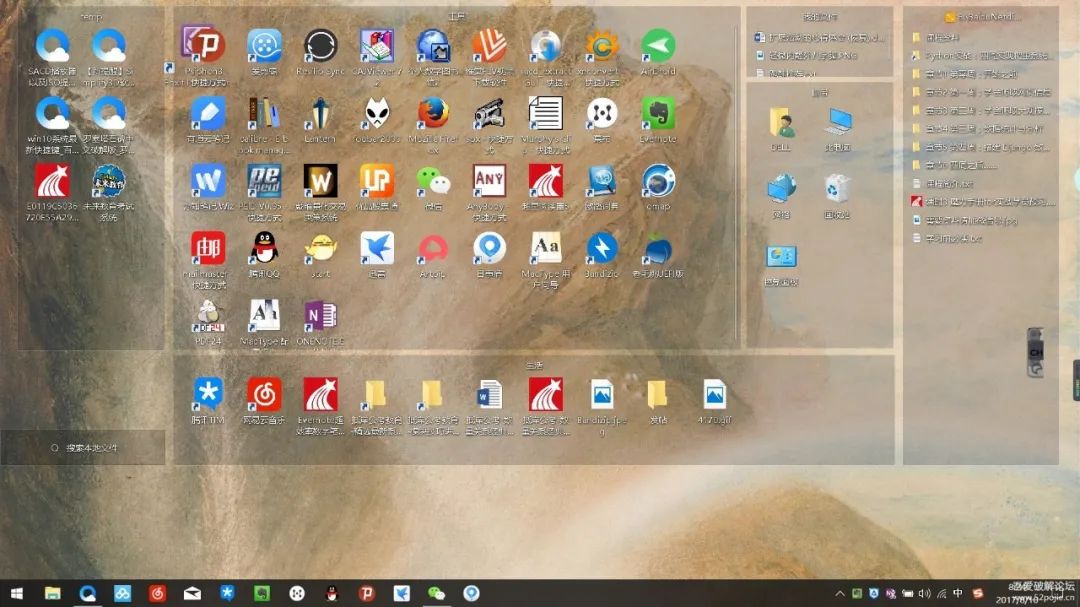Click the volume speaker tray icon
1080x607 pixels.
coord(924,593)
